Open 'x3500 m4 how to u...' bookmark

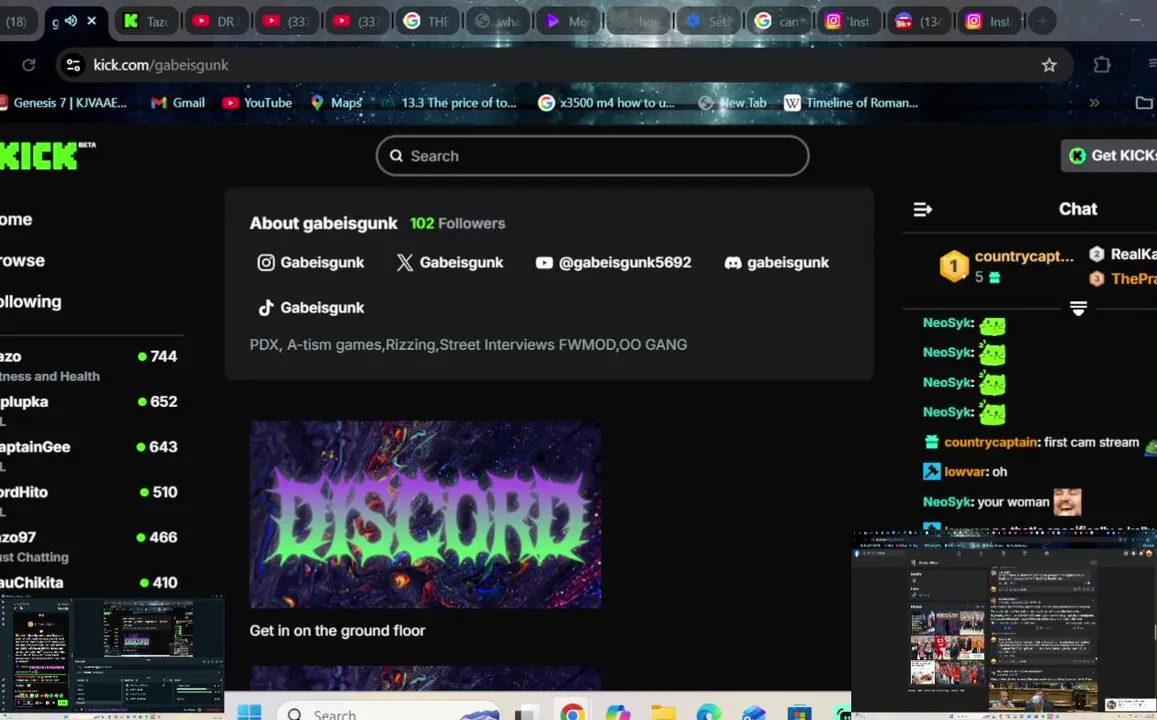[607, 103]
